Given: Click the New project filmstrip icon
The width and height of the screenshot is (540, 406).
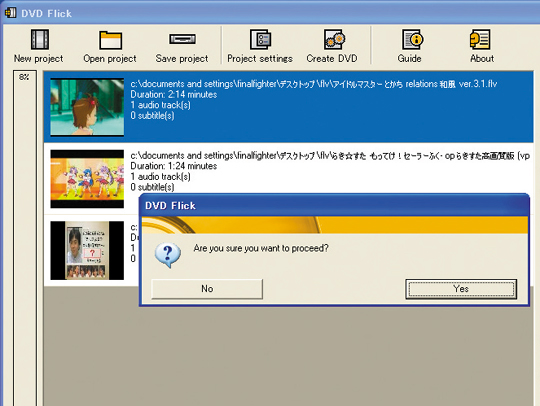Looking at the screenshot, I should click(40, 40).
